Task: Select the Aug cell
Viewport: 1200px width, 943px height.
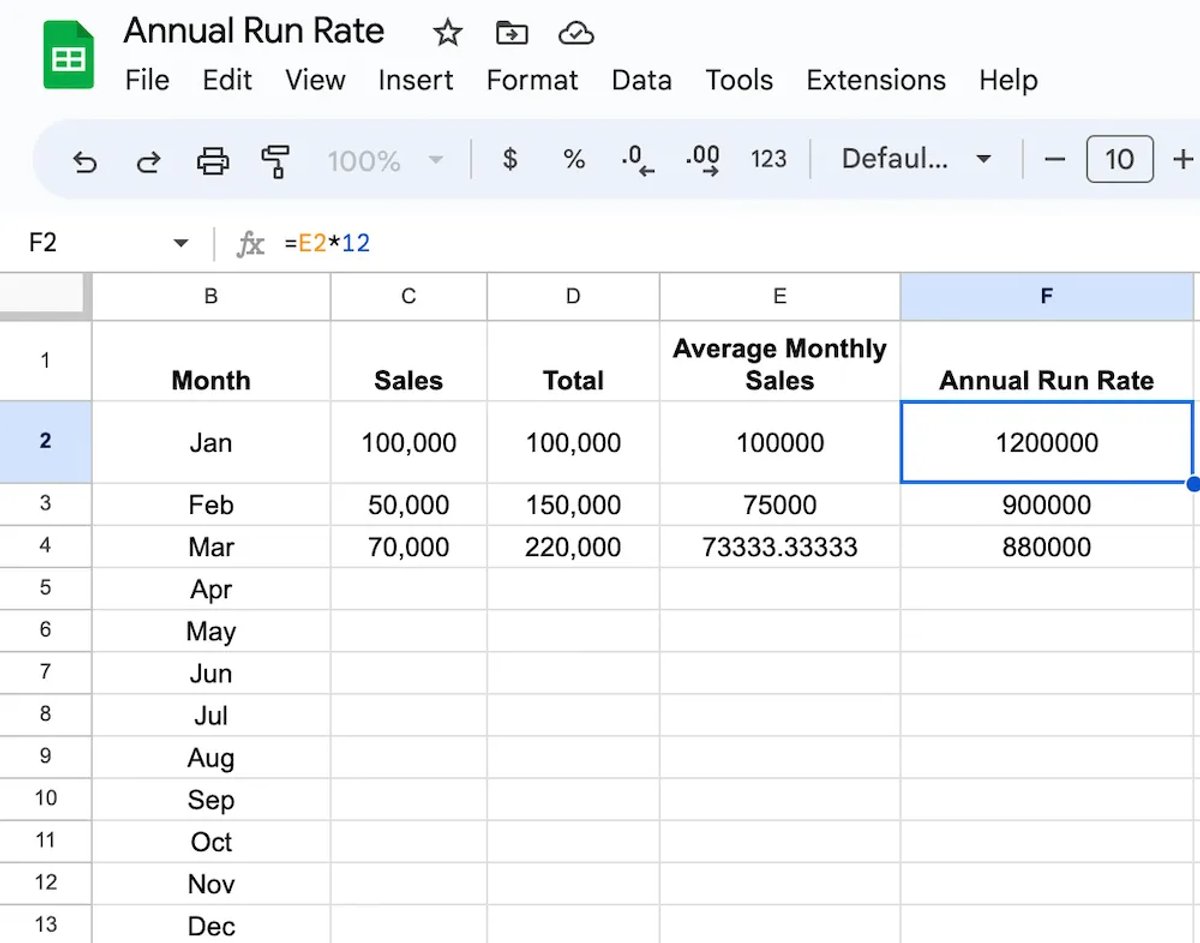Action: click(211, 757)
